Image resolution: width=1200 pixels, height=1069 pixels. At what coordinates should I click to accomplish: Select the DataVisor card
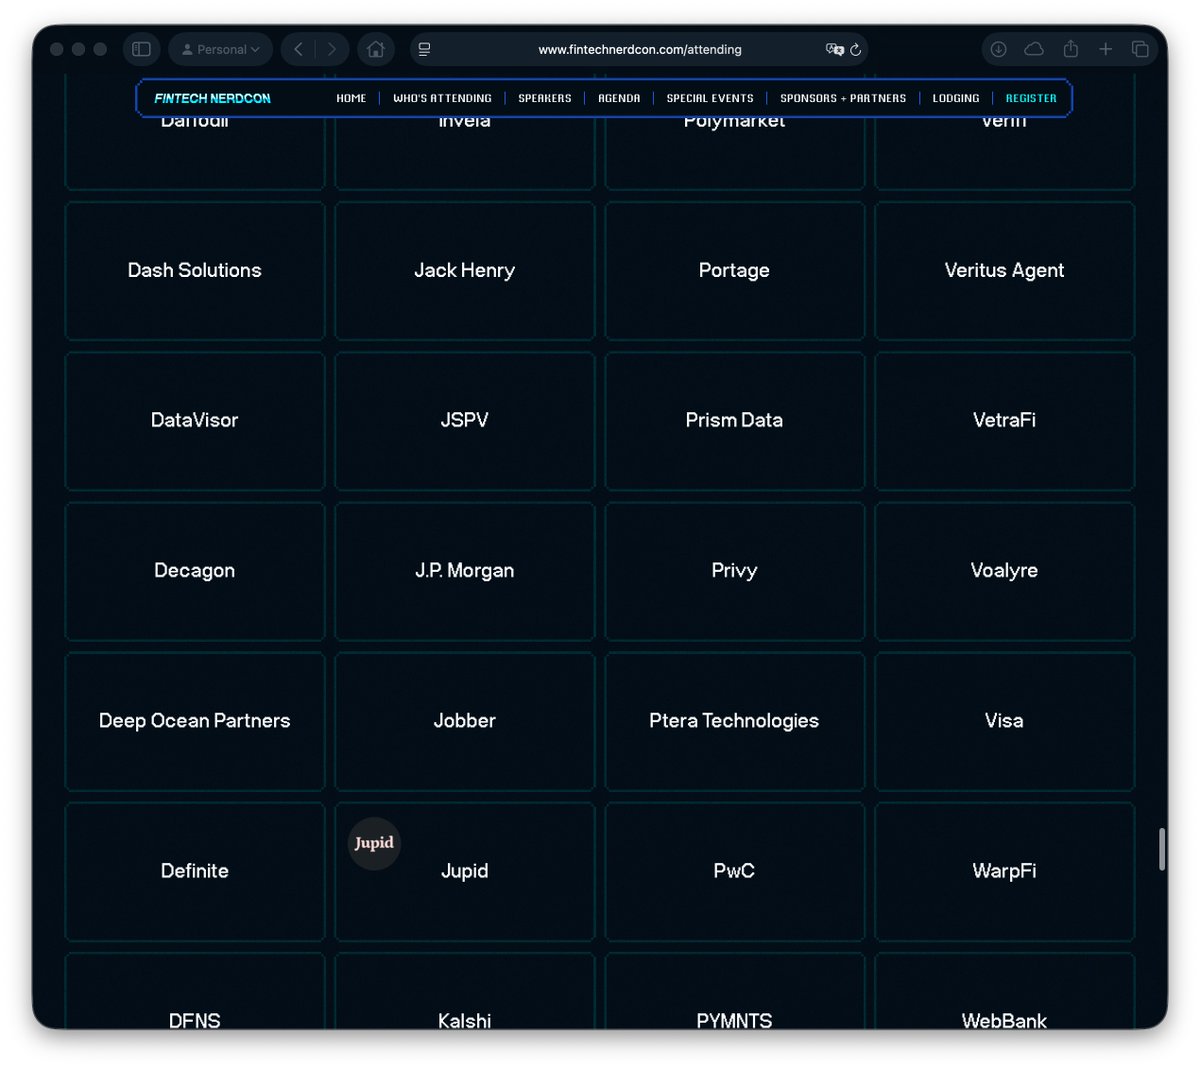point(195,420)
